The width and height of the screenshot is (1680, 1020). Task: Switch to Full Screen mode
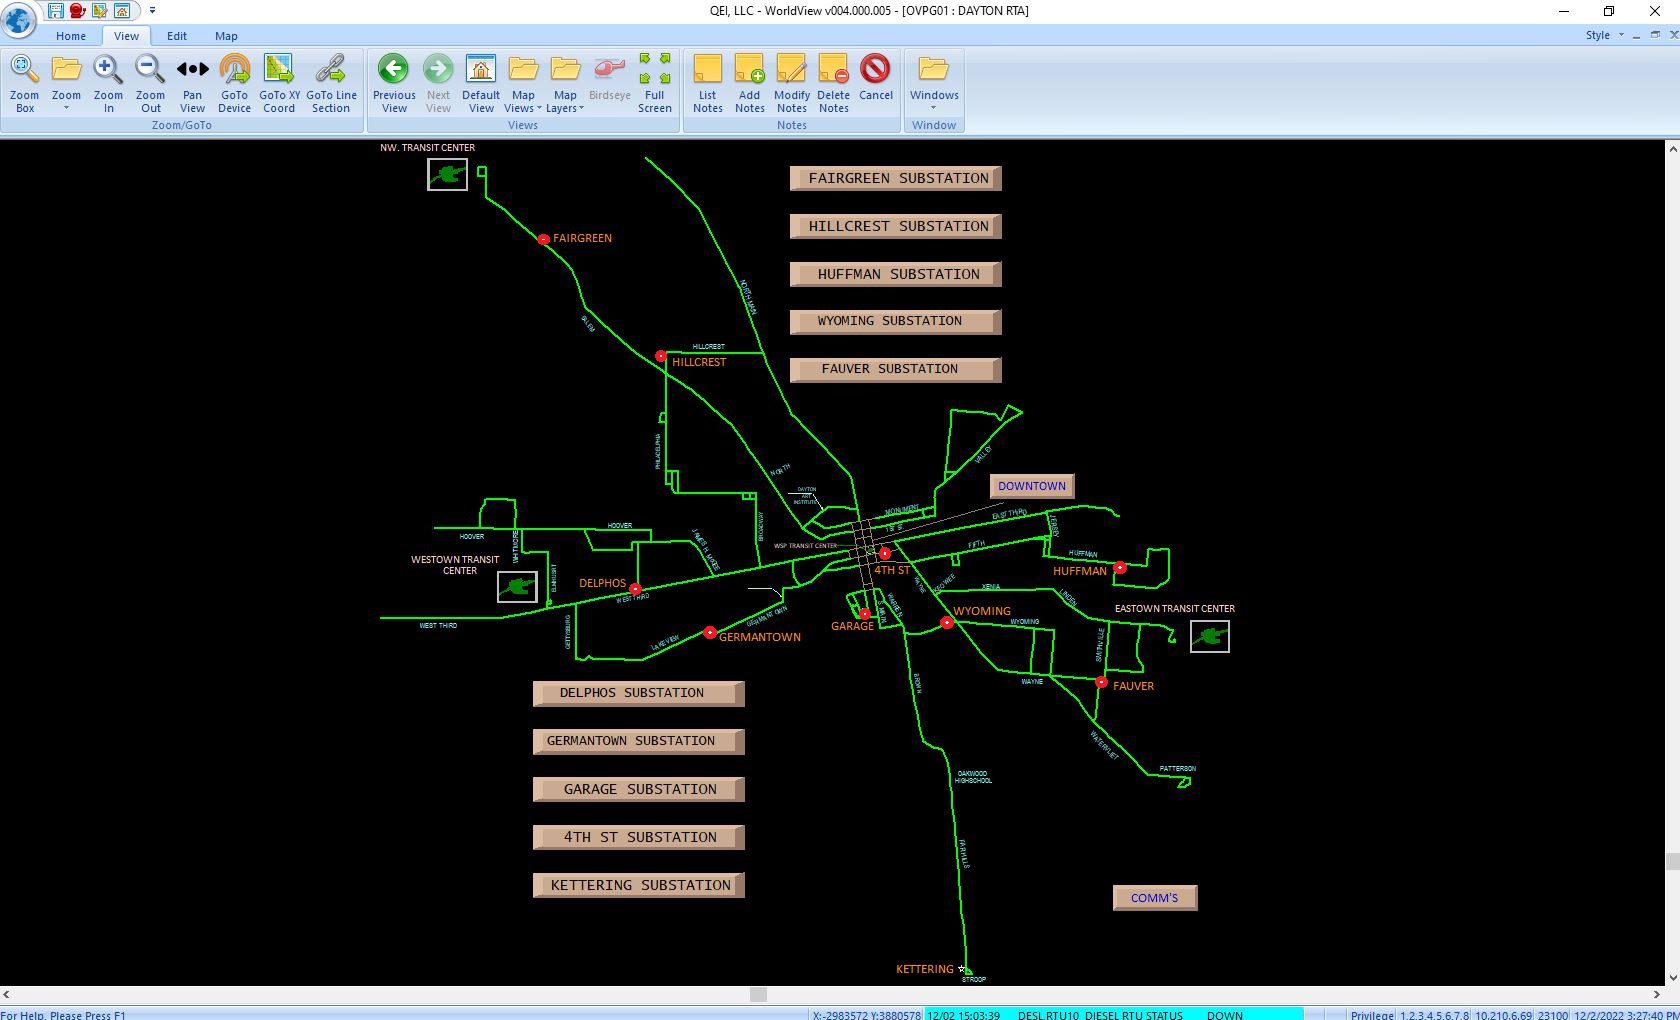coord(655,84)
